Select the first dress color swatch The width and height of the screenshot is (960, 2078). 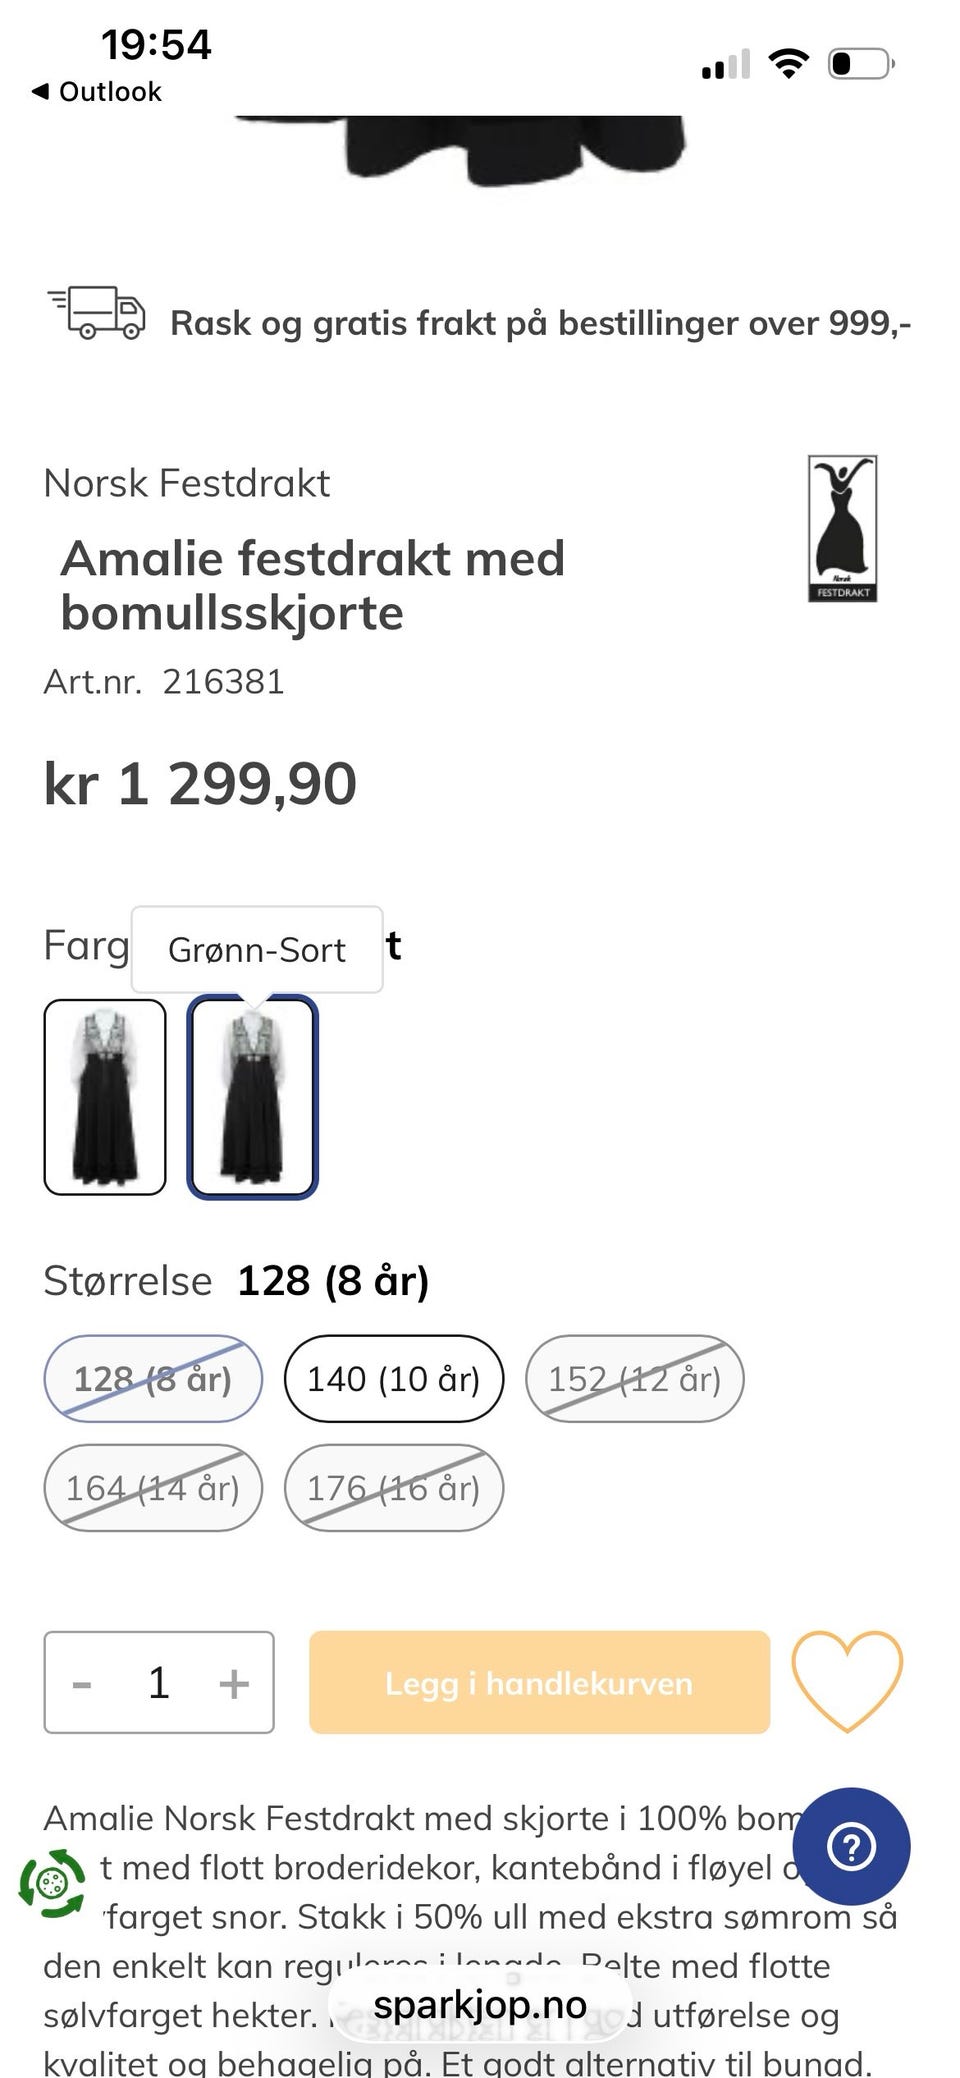coord(105,1097)
